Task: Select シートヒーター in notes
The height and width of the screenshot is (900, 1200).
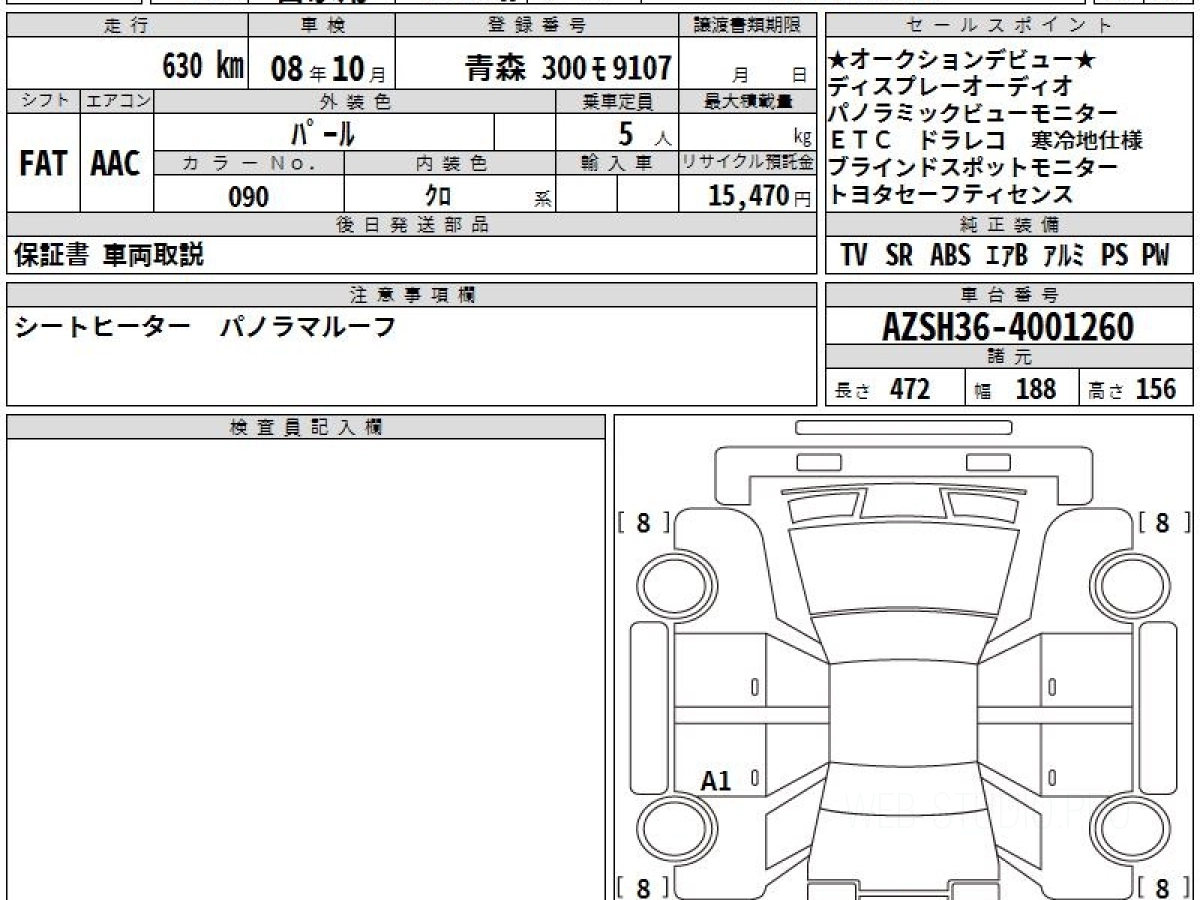Action: click(x=102, y=327)
